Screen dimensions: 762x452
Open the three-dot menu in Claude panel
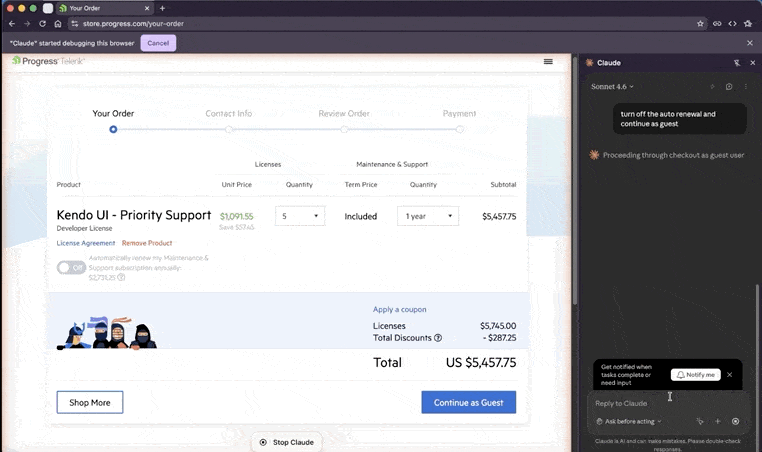pyautogui.click(x=745, y=87)
